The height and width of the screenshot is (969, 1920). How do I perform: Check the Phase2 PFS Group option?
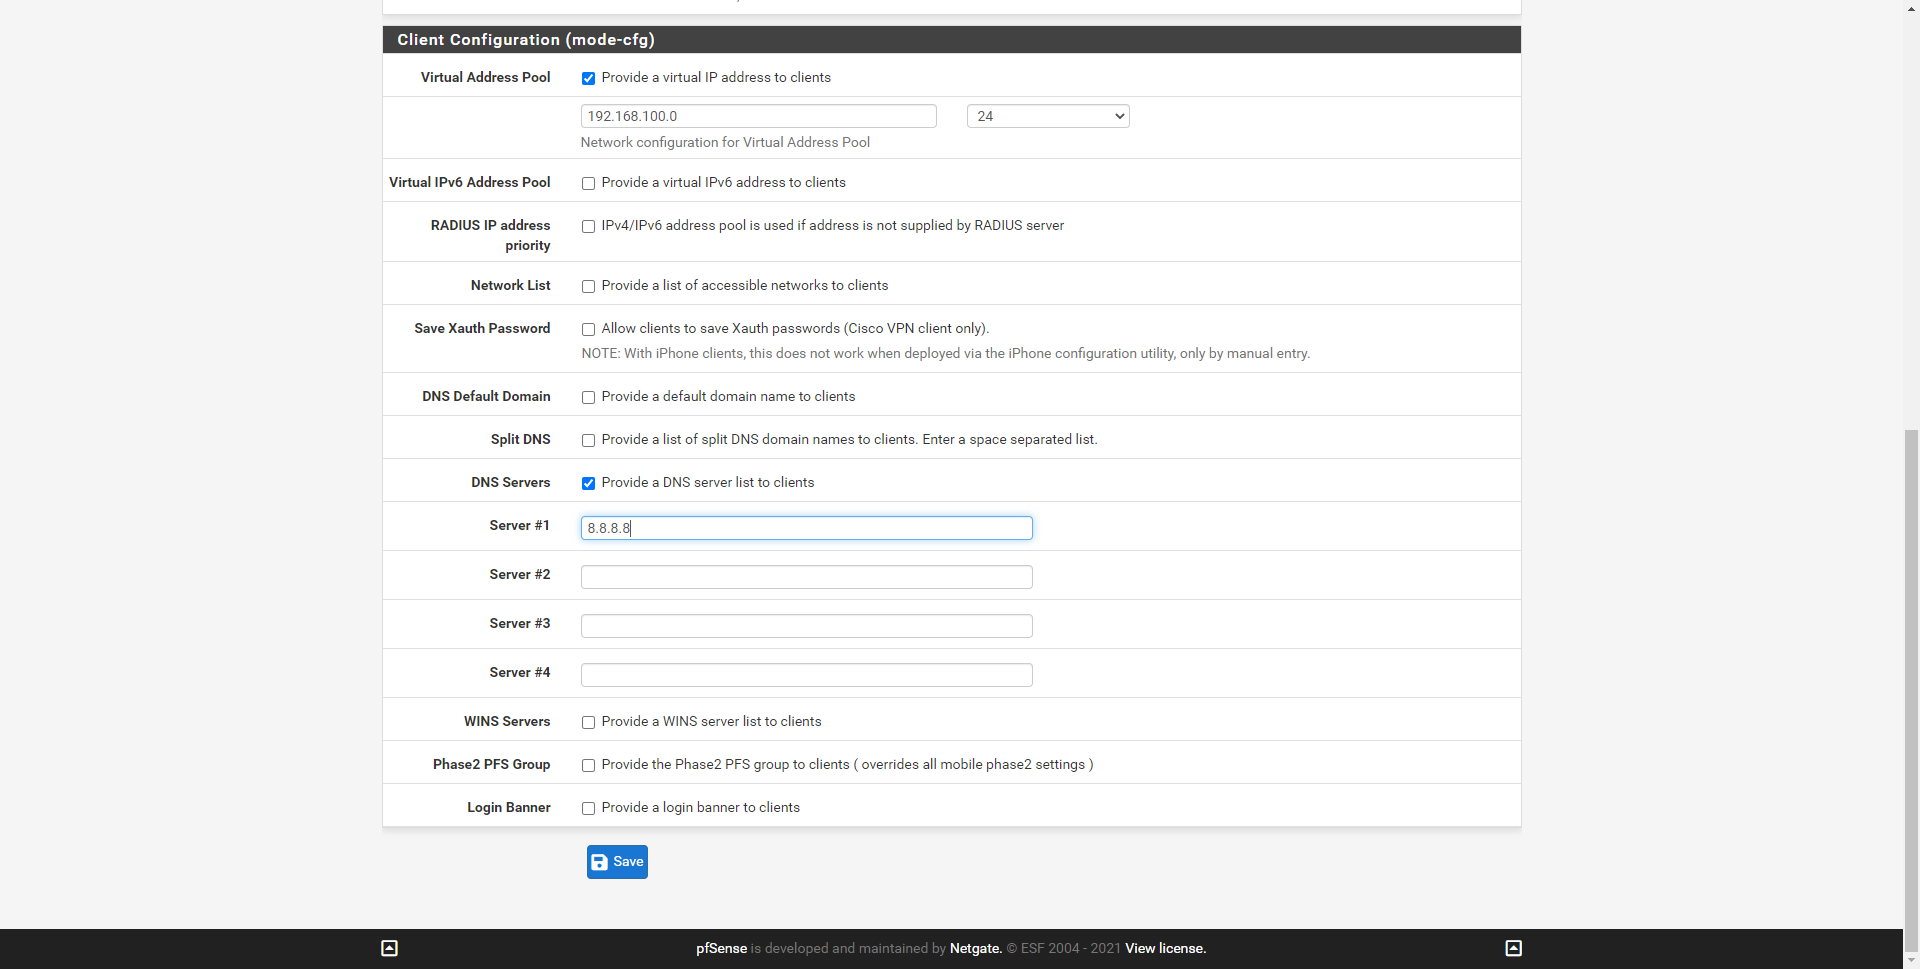tap(588, 765)
